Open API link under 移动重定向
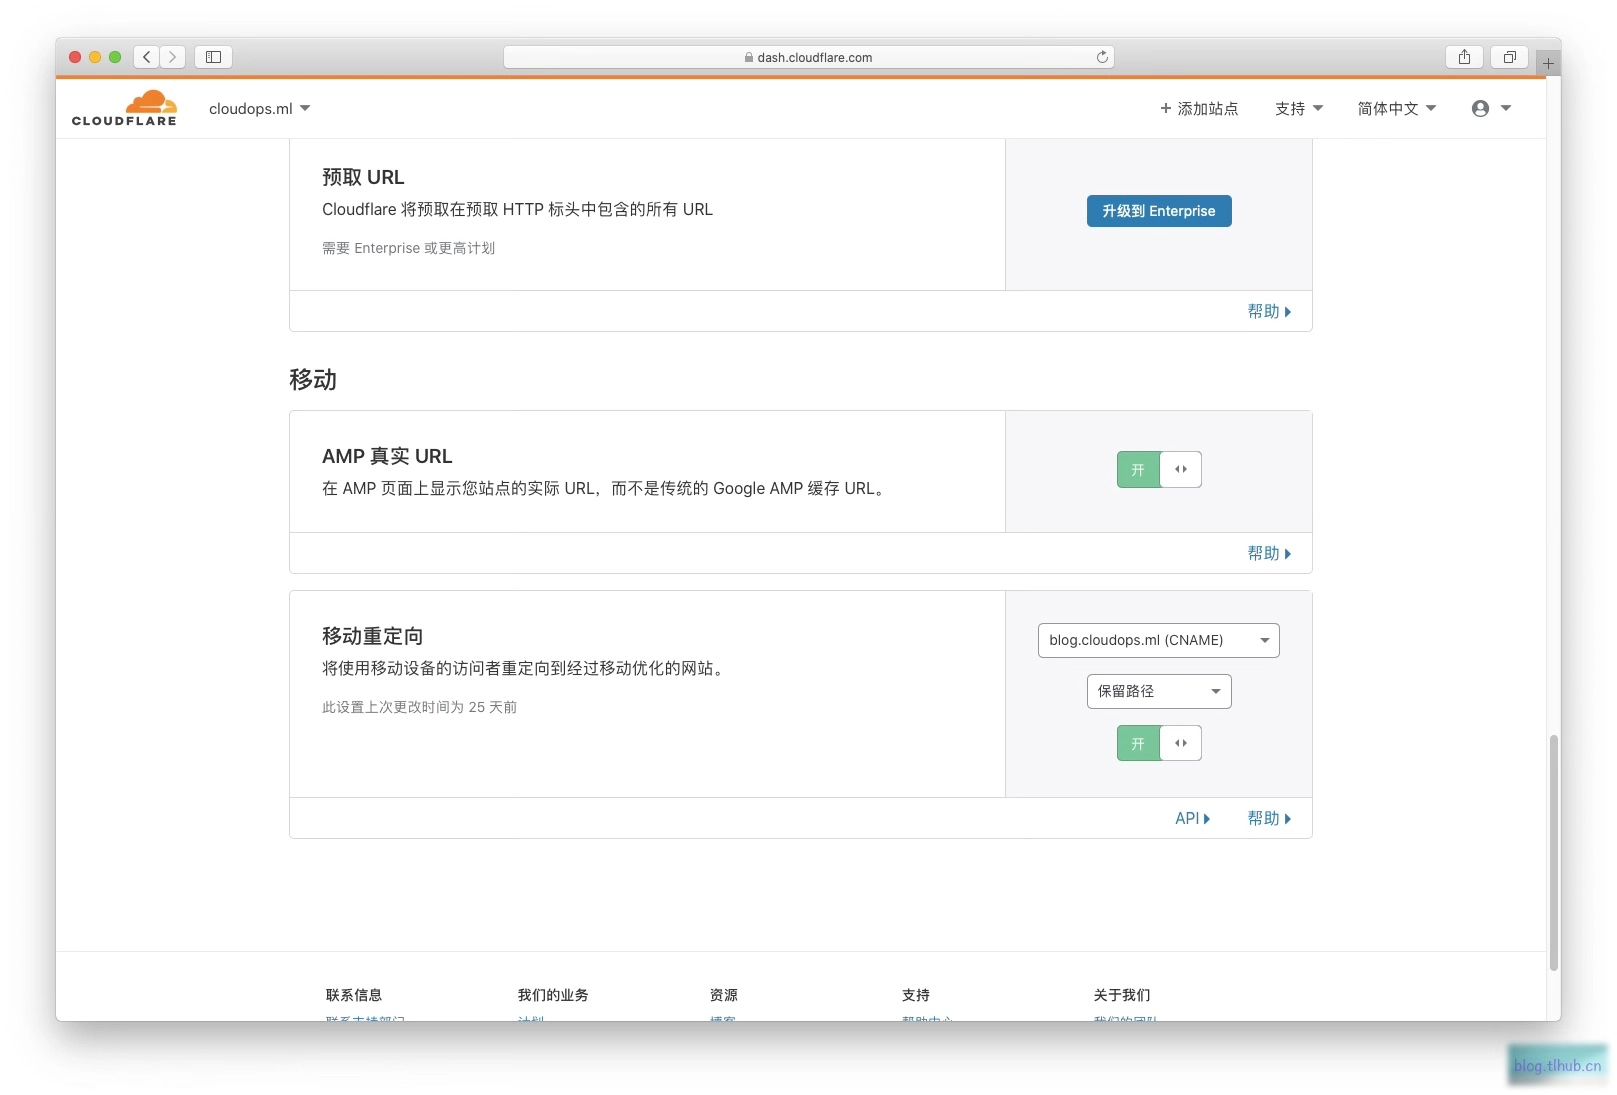The height and width of the screenshot is (1095, 1617). 1192,818
